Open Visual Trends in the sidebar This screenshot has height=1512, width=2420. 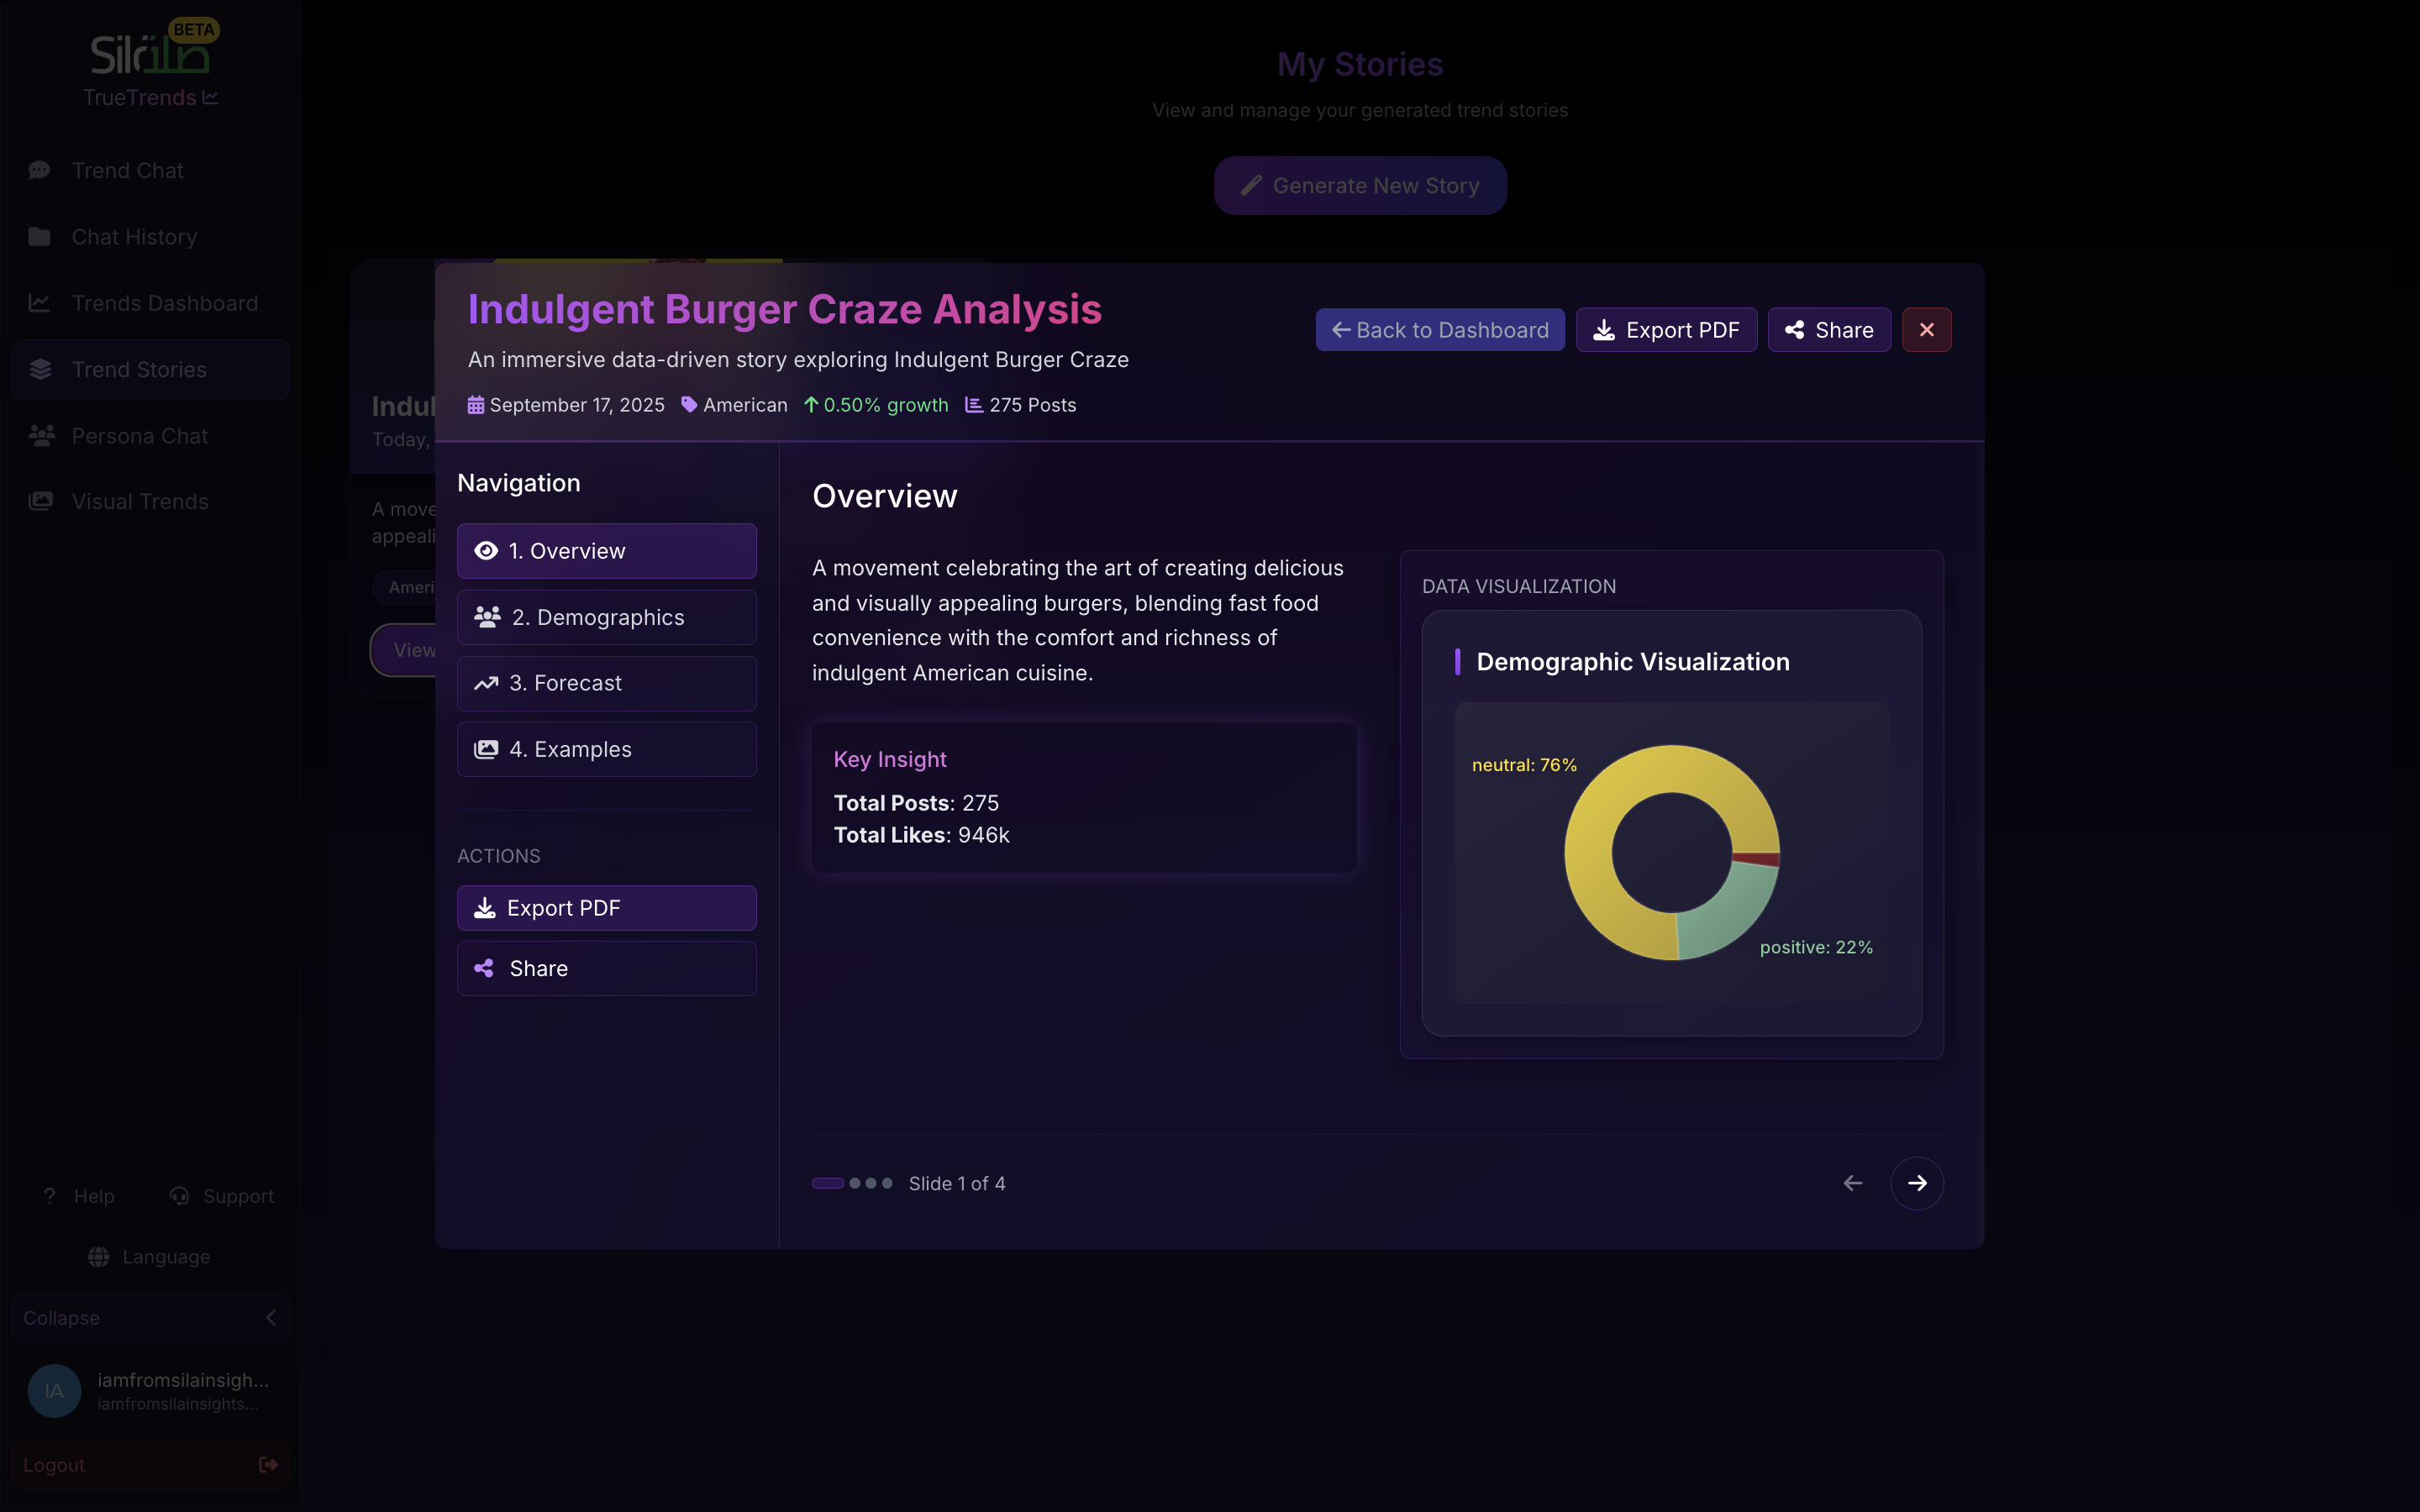[139, 501]
